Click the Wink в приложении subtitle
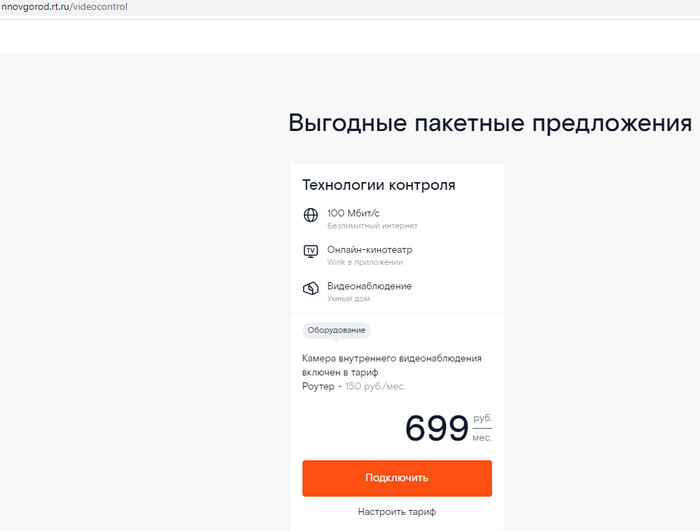700x531 pixels. 364,262
